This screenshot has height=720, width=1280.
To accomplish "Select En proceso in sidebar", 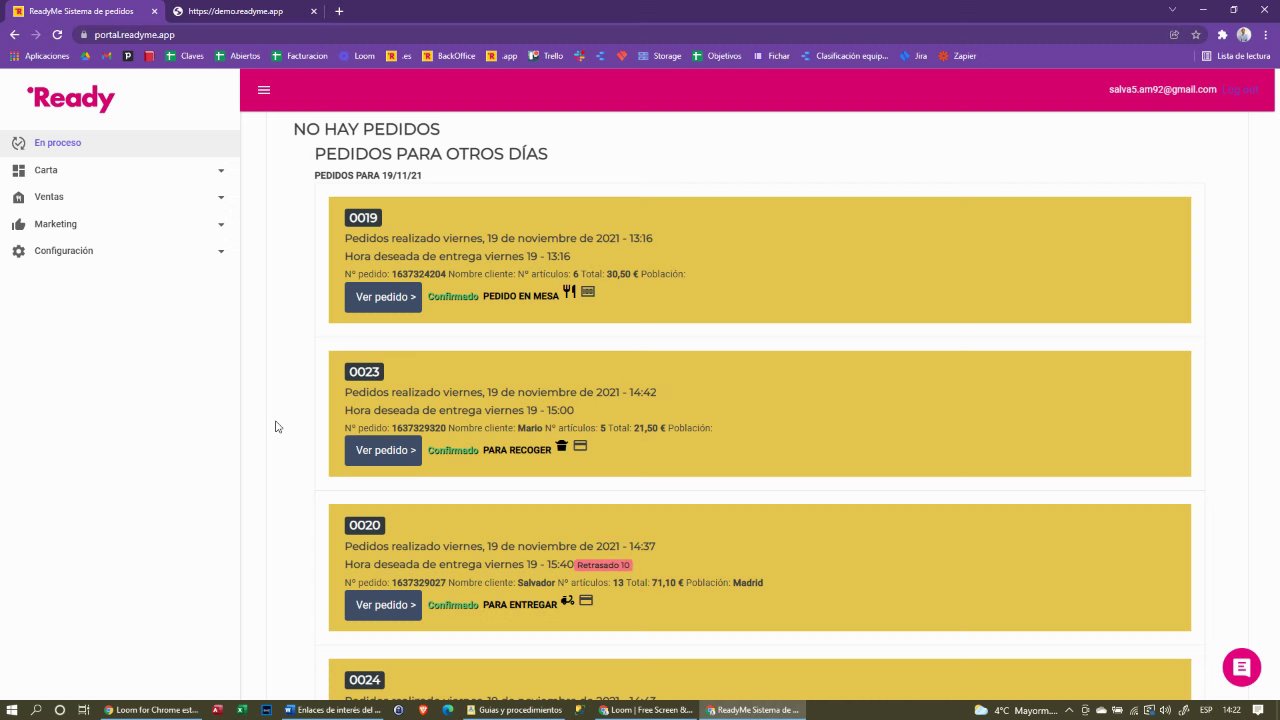I will point(120,143).
